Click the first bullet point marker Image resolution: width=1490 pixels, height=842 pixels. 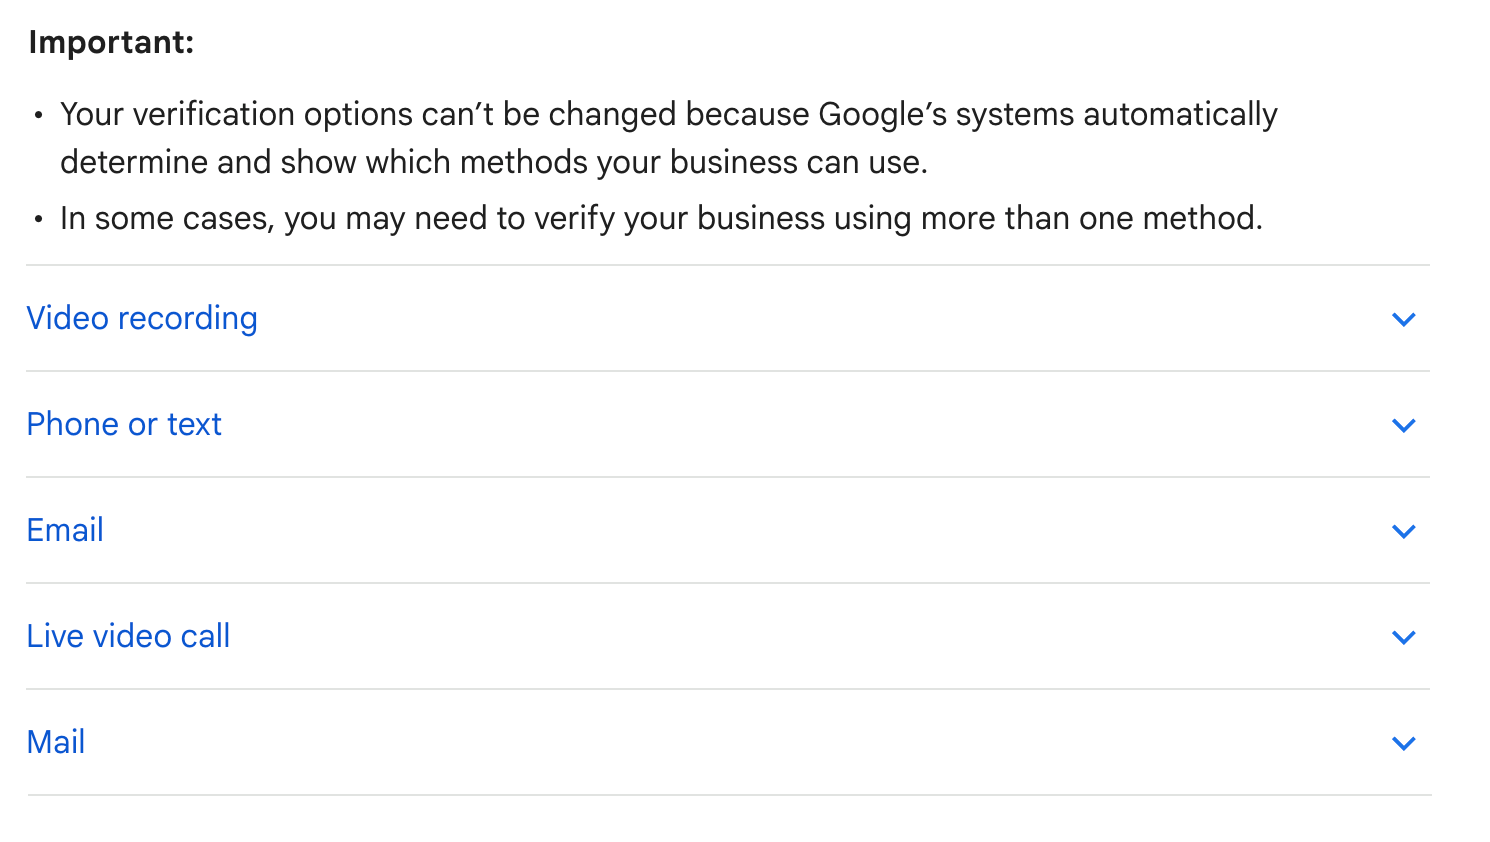pos(38,116)
